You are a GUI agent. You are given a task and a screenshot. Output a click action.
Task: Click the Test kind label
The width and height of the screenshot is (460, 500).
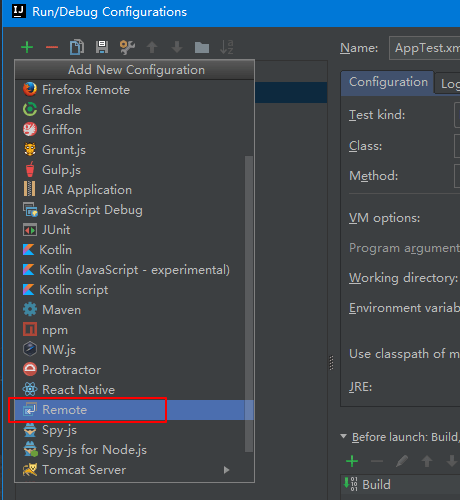coord(377,115)
